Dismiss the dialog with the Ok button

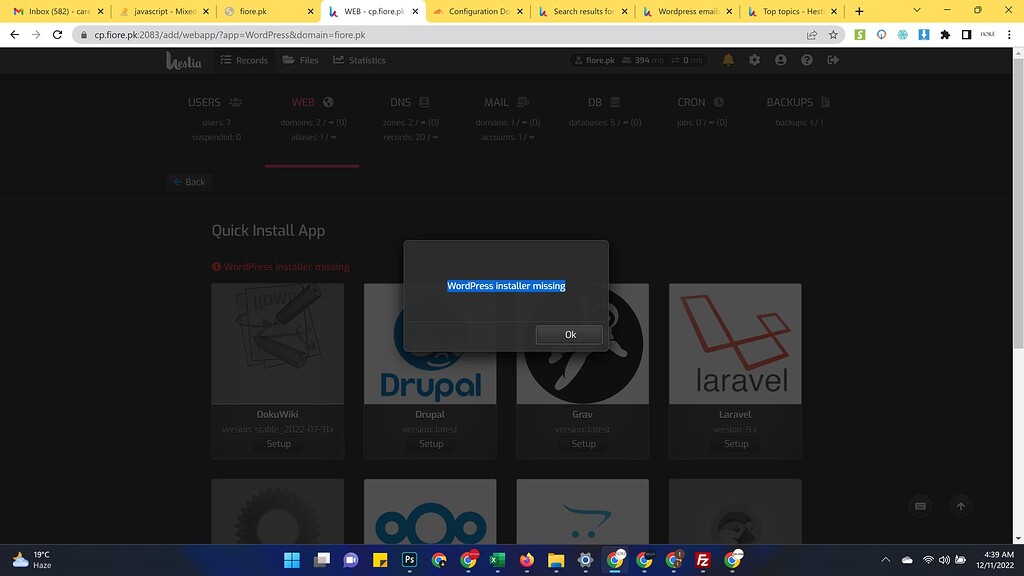[569, 334]
